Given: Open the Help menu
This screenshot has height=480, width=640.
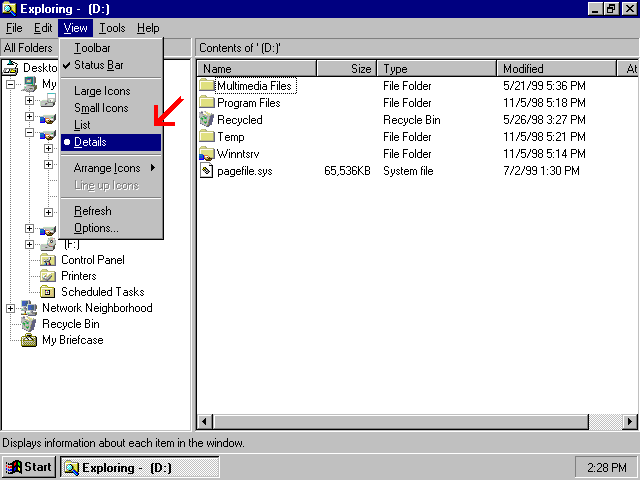Looking at the screenshot, I should pos(148,28).
